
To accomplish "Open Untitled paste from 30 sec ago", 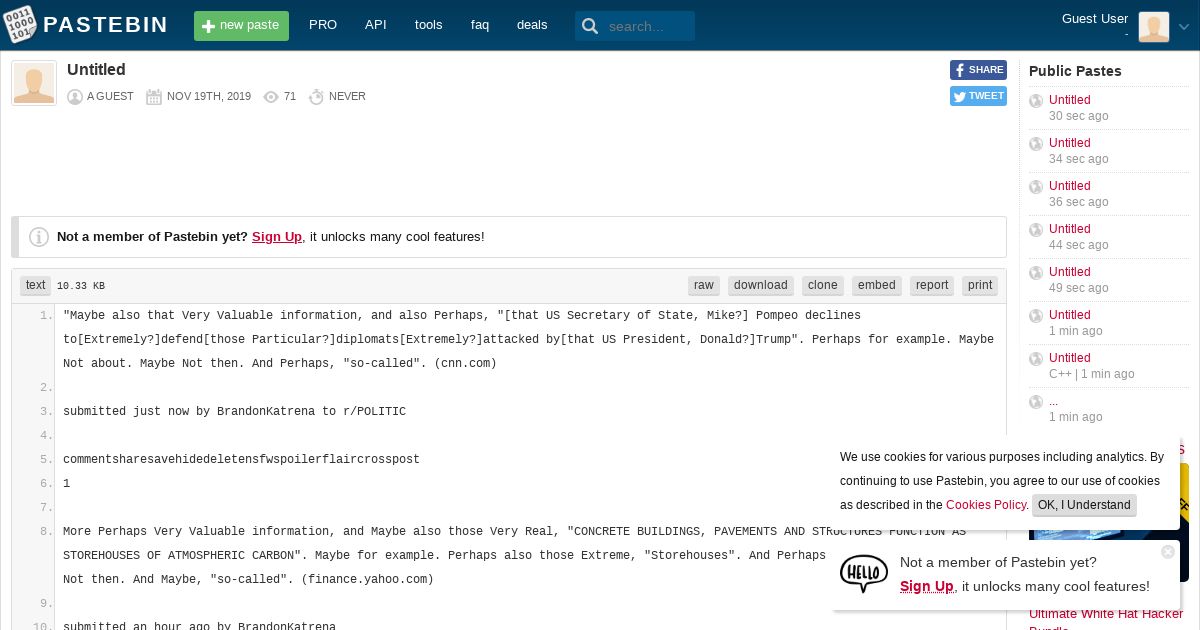I will click(x=1069, y=100).
